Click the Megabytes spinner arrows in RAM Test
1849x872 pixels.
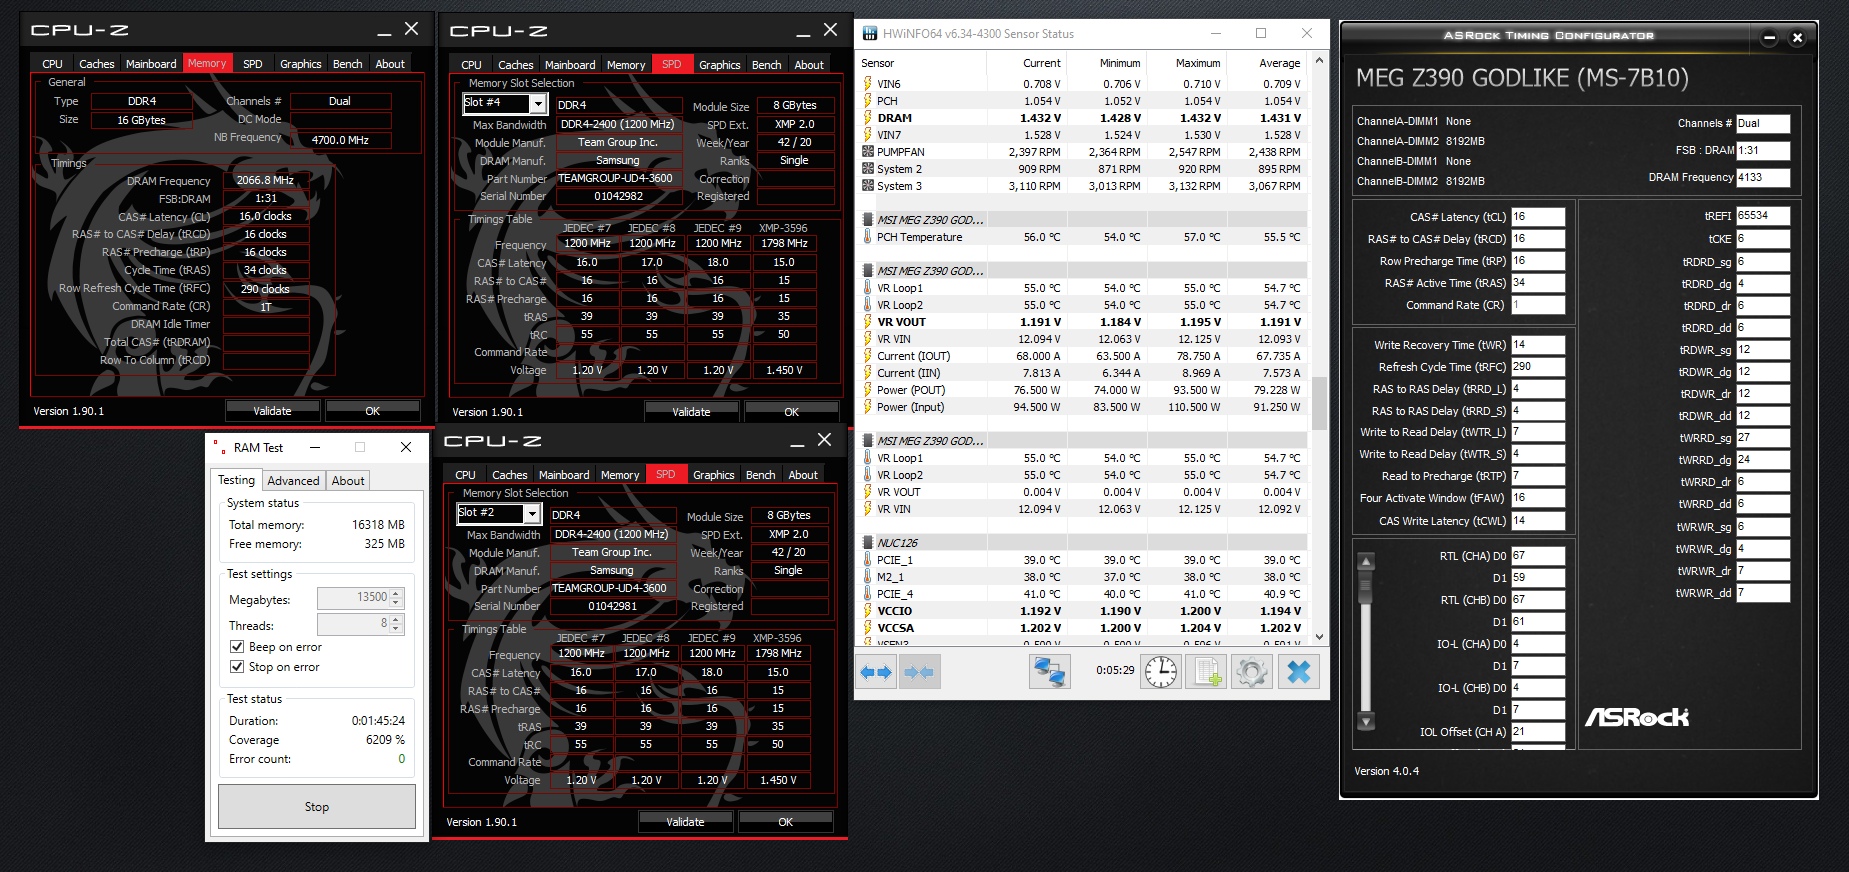[x=396, y=598]
